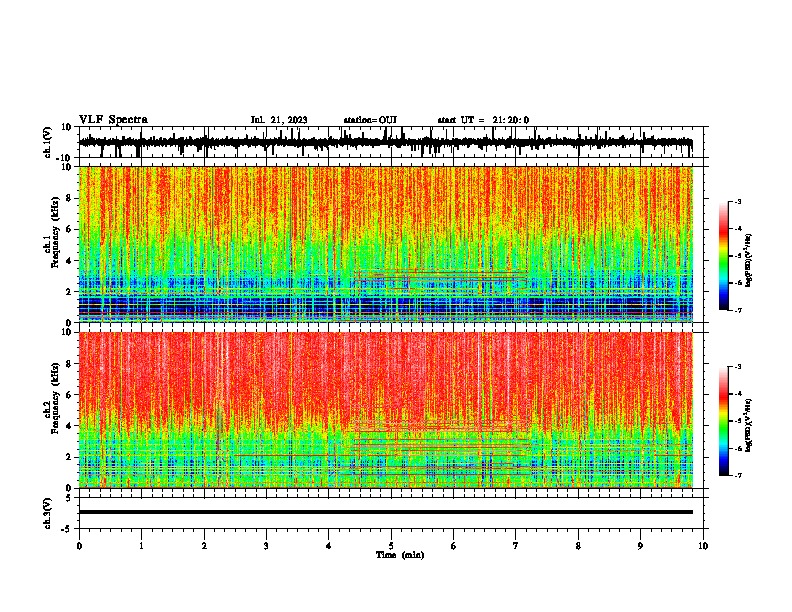
Task: Select the date text "Jul. 21, 2023"
Action: (x=279, y=120)
